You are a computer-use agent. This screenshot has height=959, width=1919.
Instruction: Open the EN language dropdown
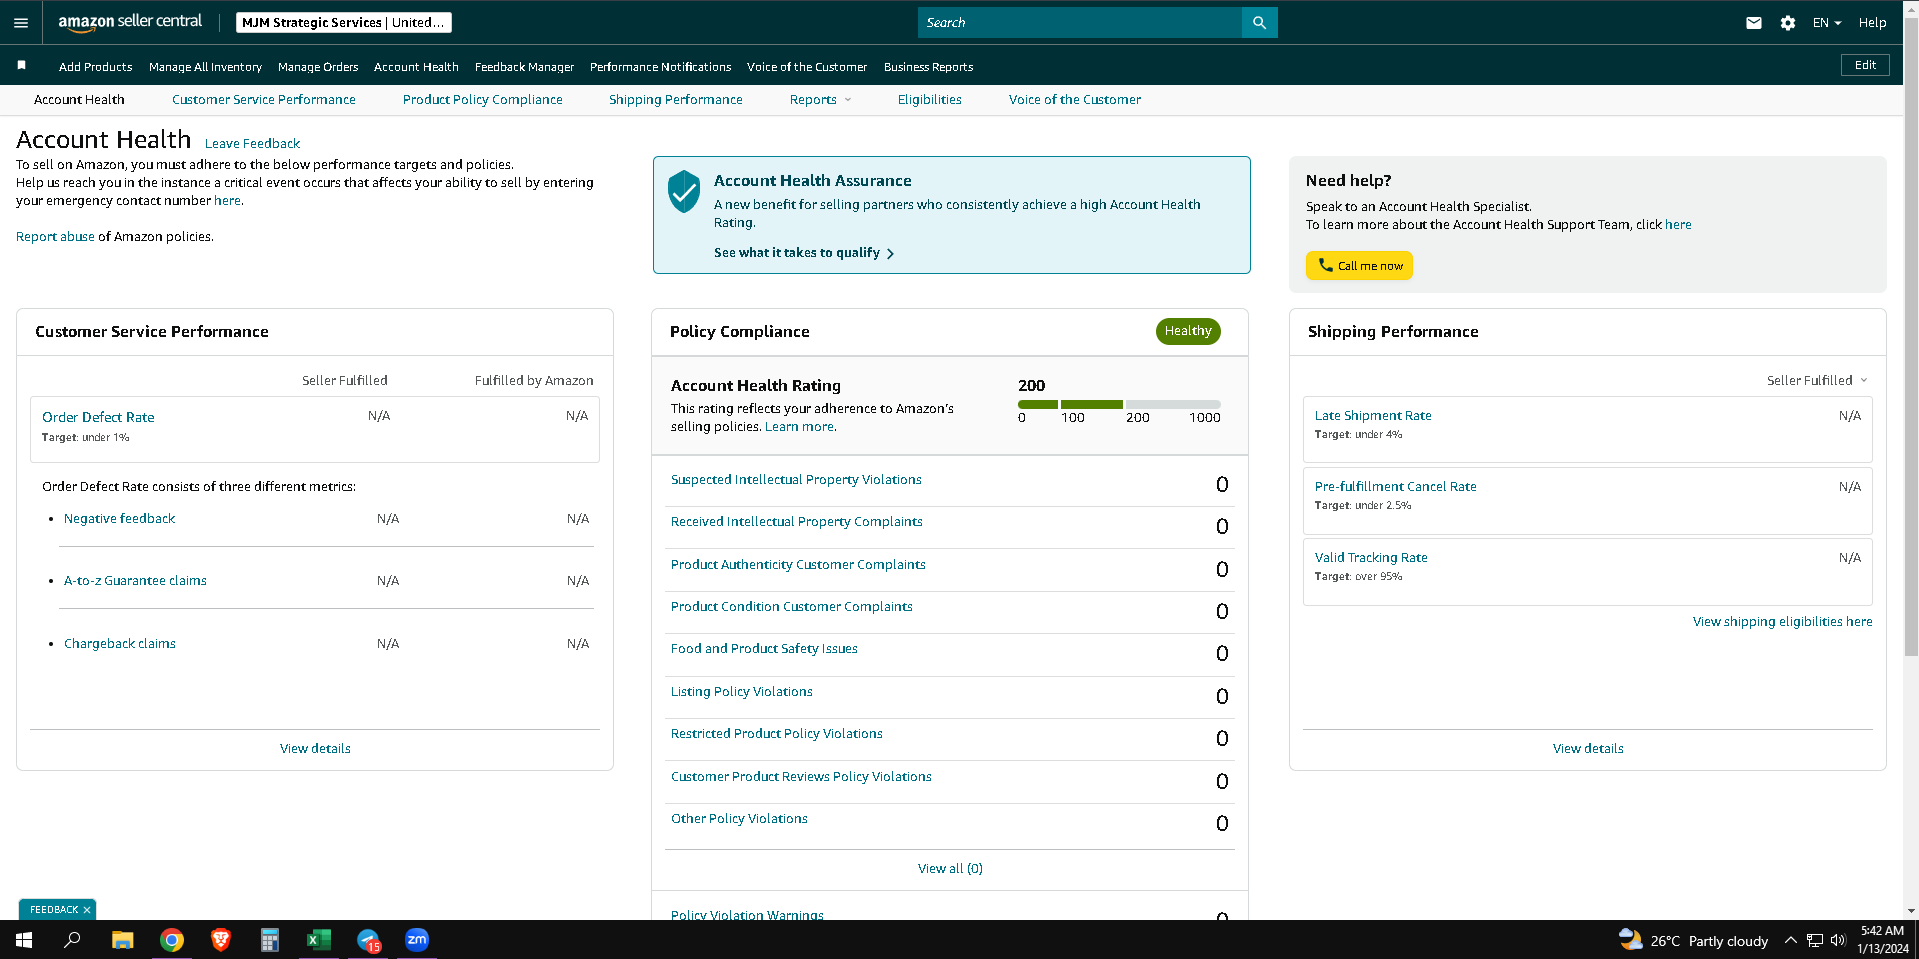tap(1827, 22)
